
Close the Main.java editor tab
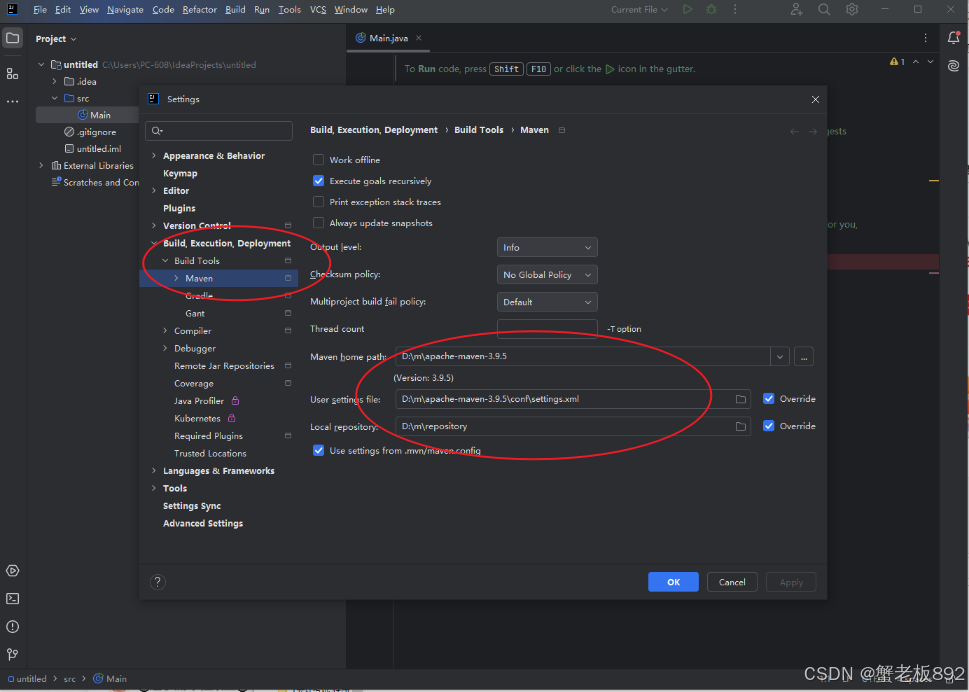(x=418, y=38)
